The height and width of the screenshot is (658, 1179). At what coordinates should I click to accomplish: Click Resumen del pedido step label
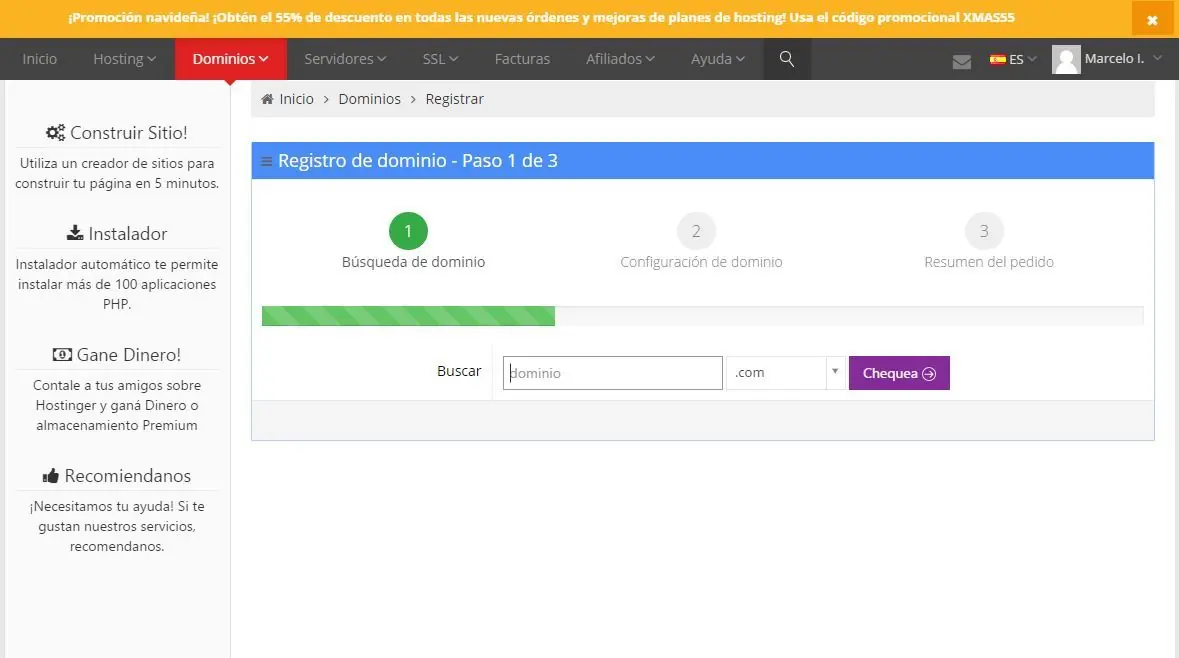[989, 262]
